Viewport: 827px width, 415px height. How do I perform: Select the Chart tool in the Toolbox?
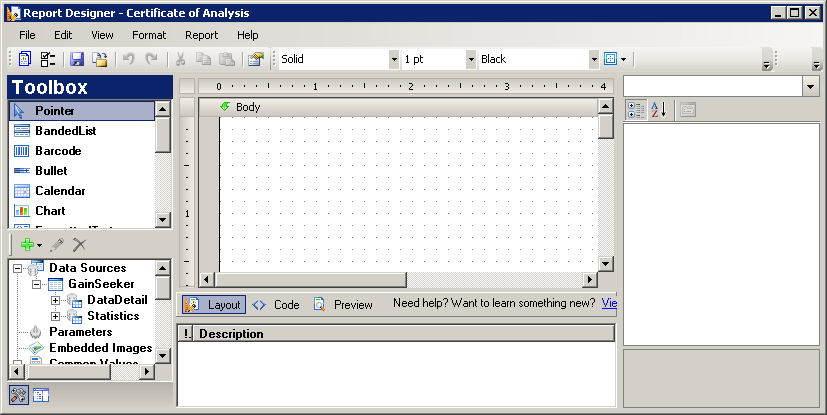tap(50, 211)
